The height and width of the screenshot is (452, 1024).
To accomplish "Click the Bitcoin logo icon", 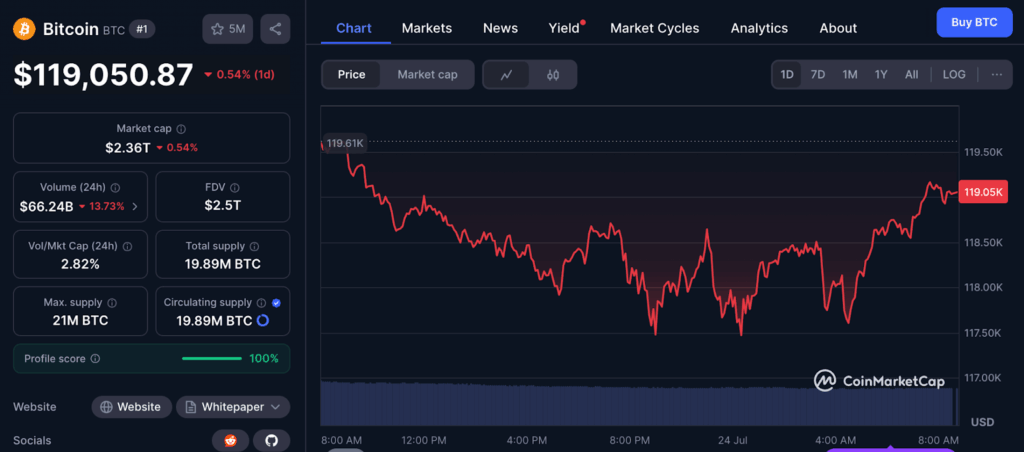I will (x=24, y=29).
